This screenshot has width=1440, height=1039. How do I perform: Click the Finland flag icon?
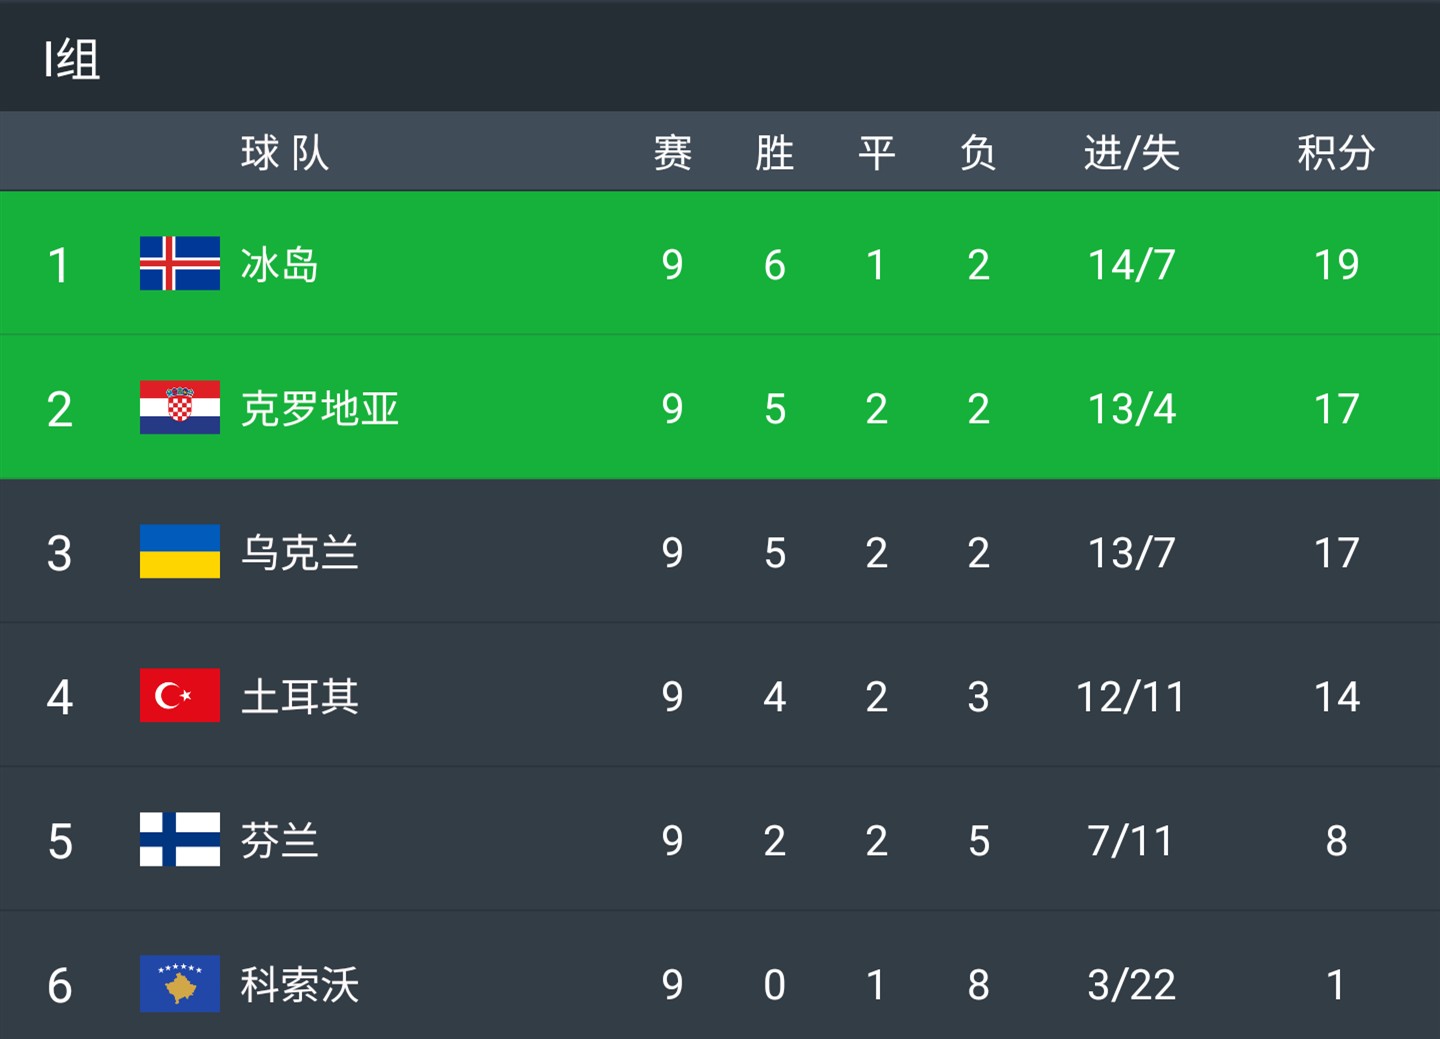(179, 841)
